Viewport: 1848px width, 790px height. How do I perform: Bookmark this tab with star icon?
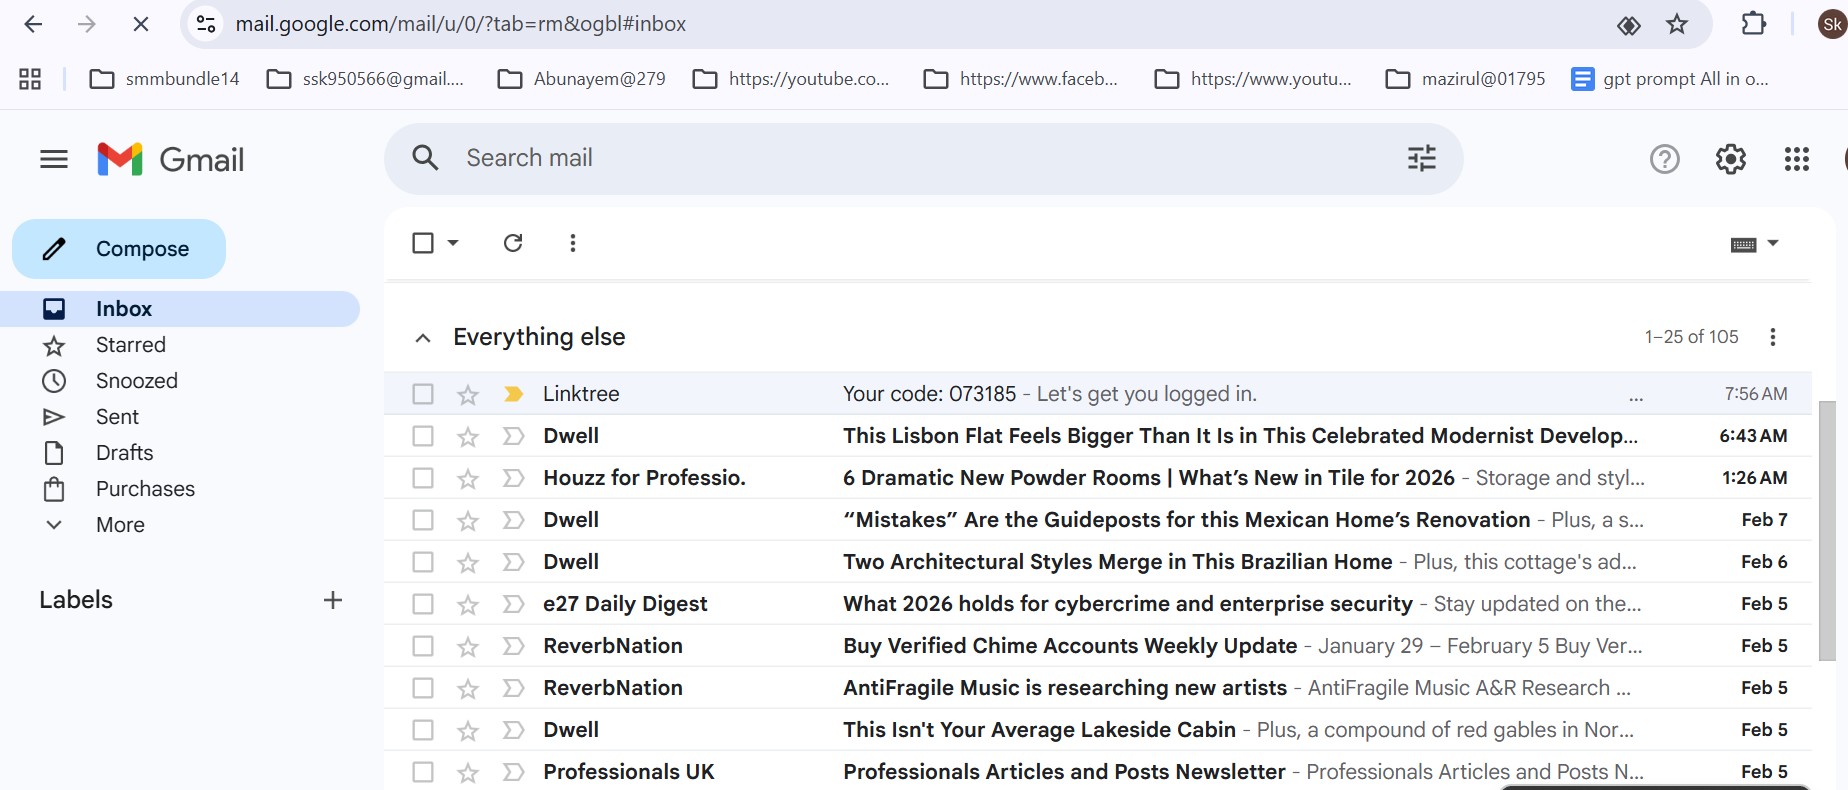(x=1677, y=24)
